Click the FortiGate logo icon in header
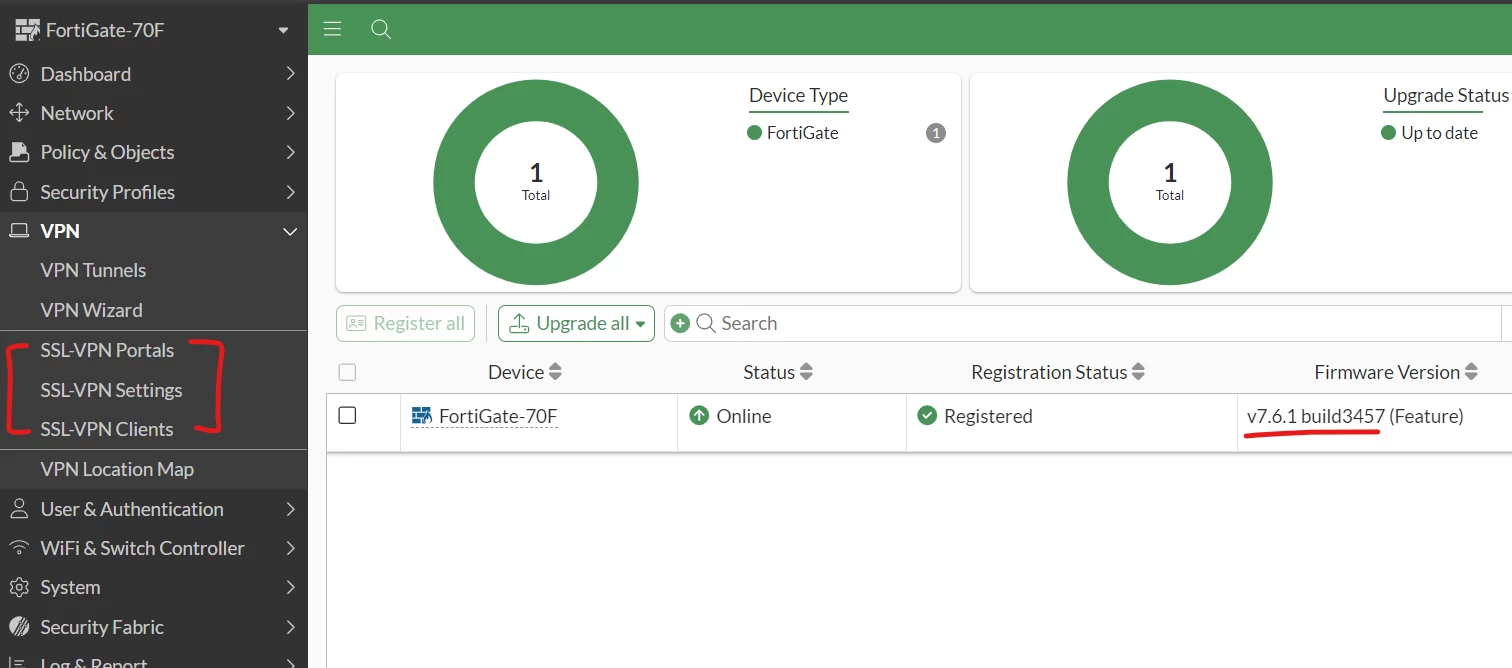Screen dimensions: 1512x668 27,30
